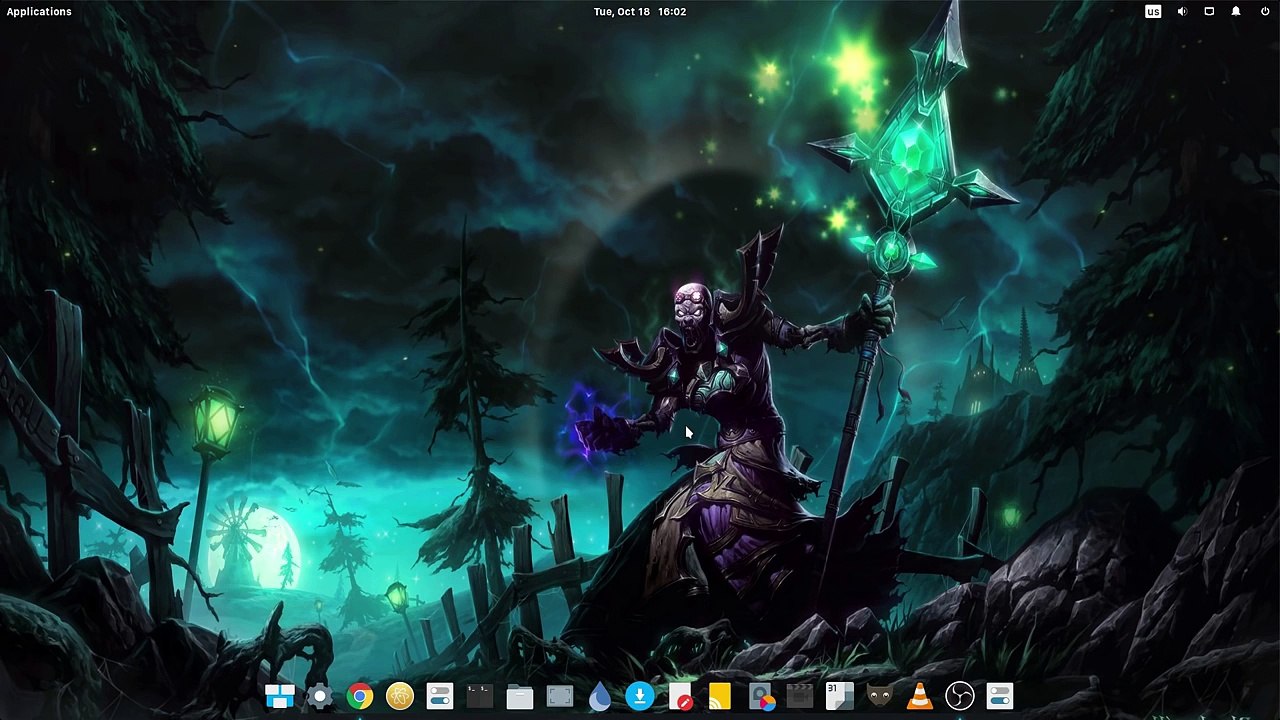The width and height of the screenshot is (1280, 720).
Task: Launch VLC media player from dock
Action: point(920,696)
